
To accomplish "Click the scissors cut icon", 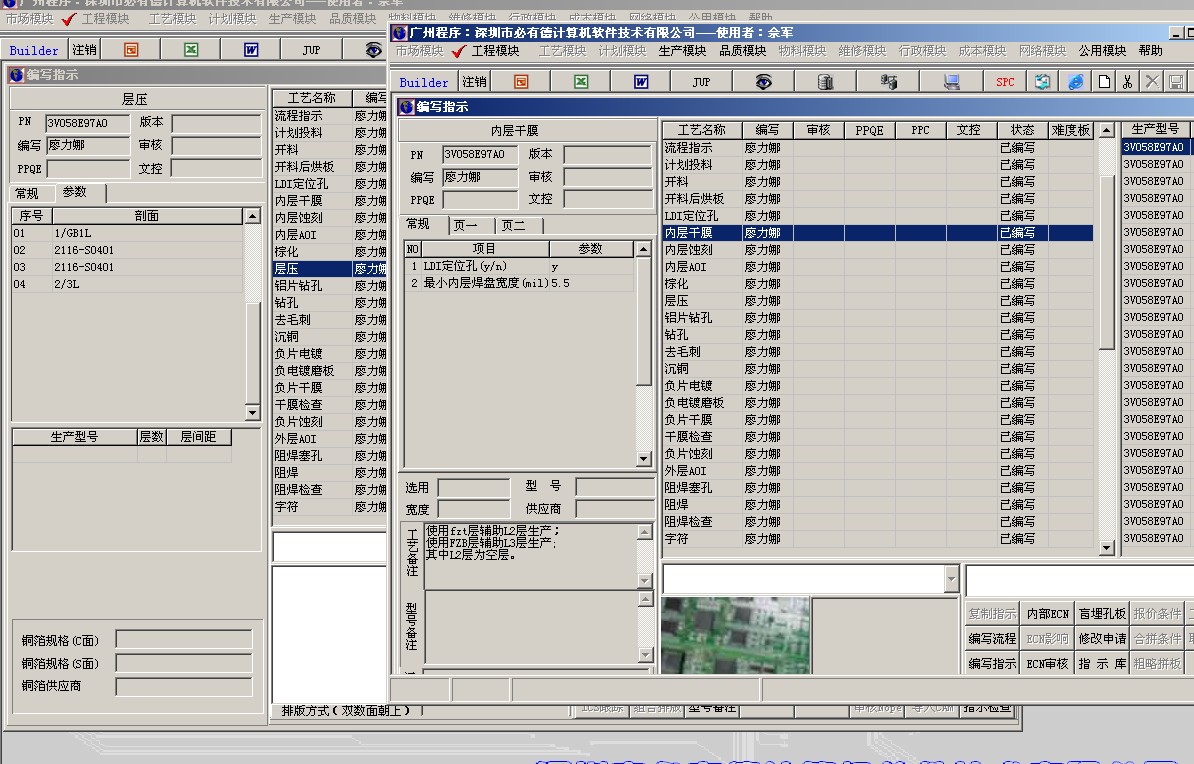I will (x=1128, y=82).
